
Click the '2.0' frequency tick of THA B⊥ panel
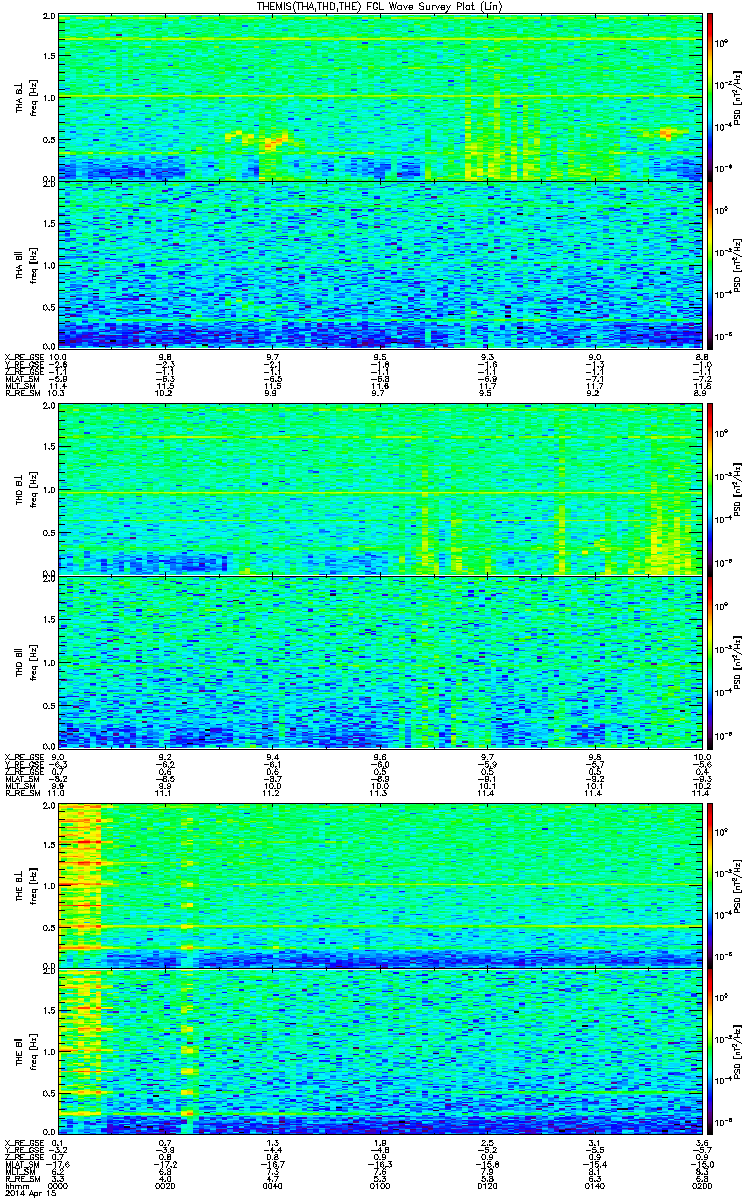click(x=49, y=17)
